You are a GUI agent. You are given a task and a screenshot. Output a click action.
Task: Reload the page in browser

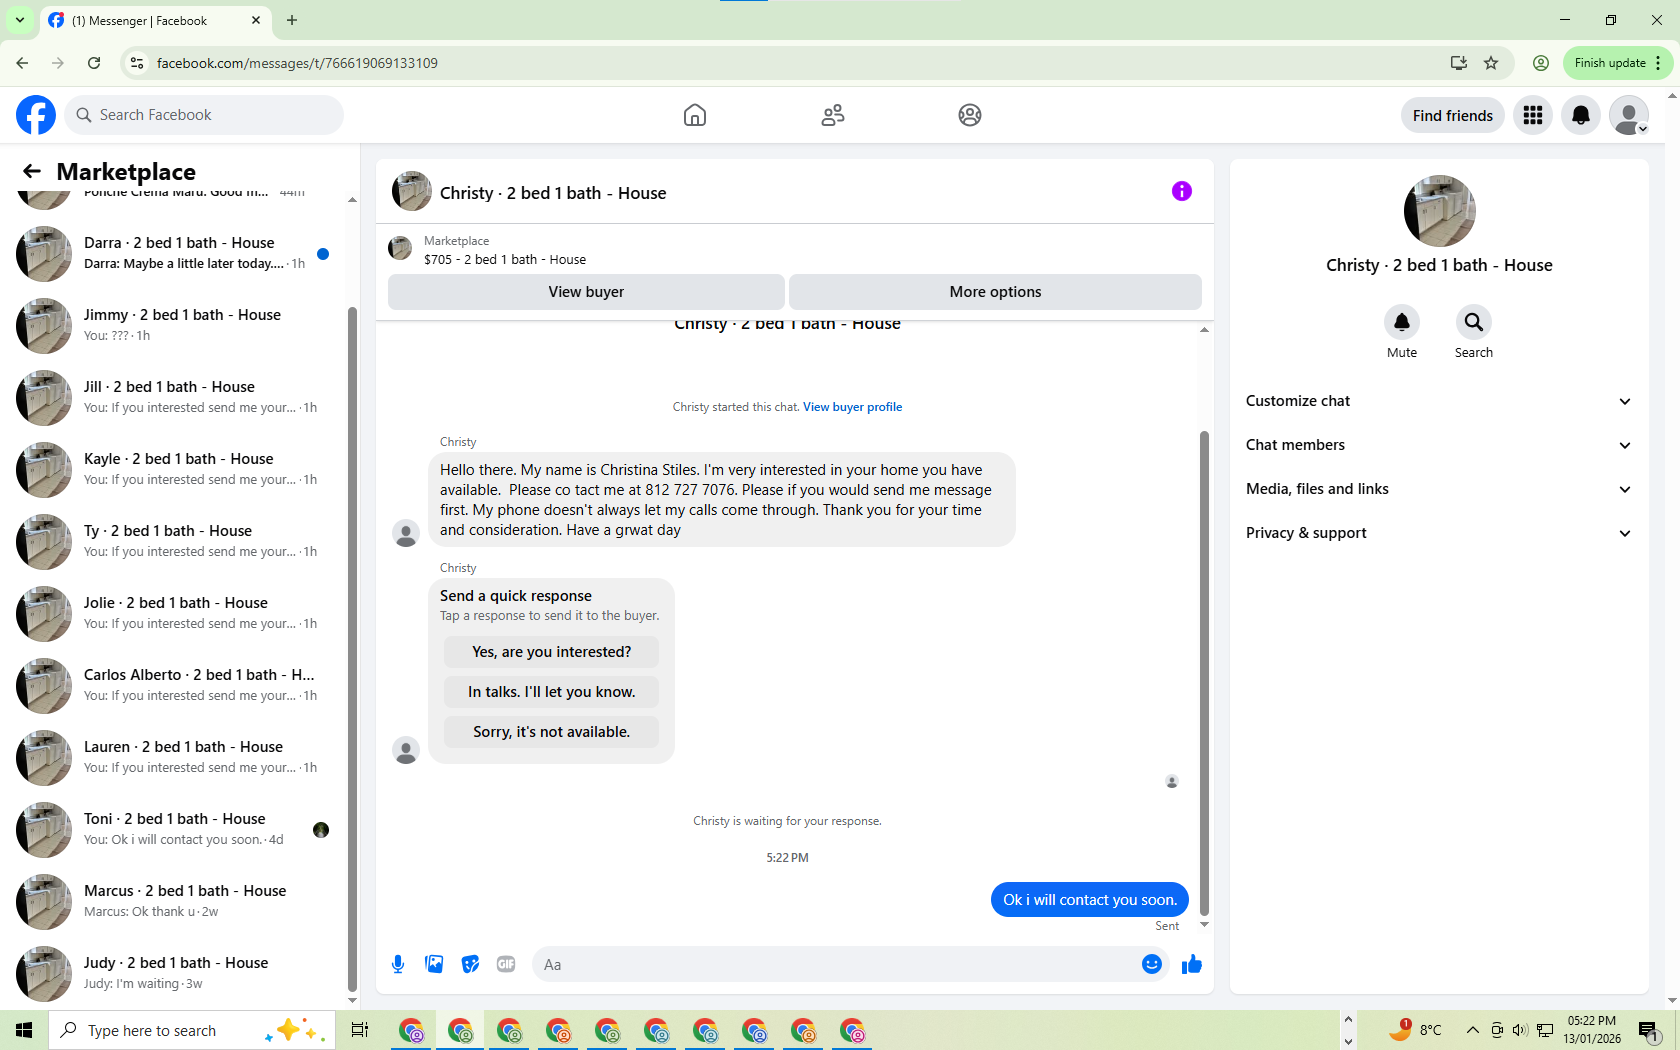tap(94, 63)
